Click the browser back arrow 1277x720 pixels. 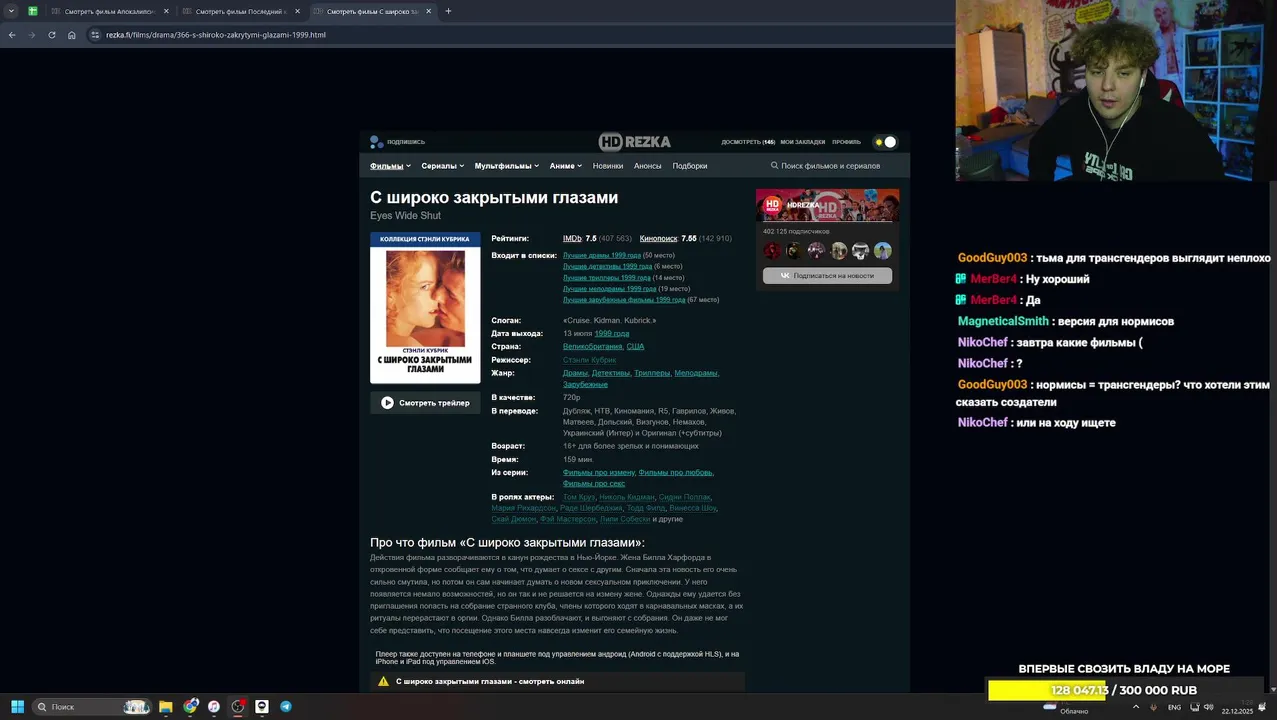[x=12, y=35]
